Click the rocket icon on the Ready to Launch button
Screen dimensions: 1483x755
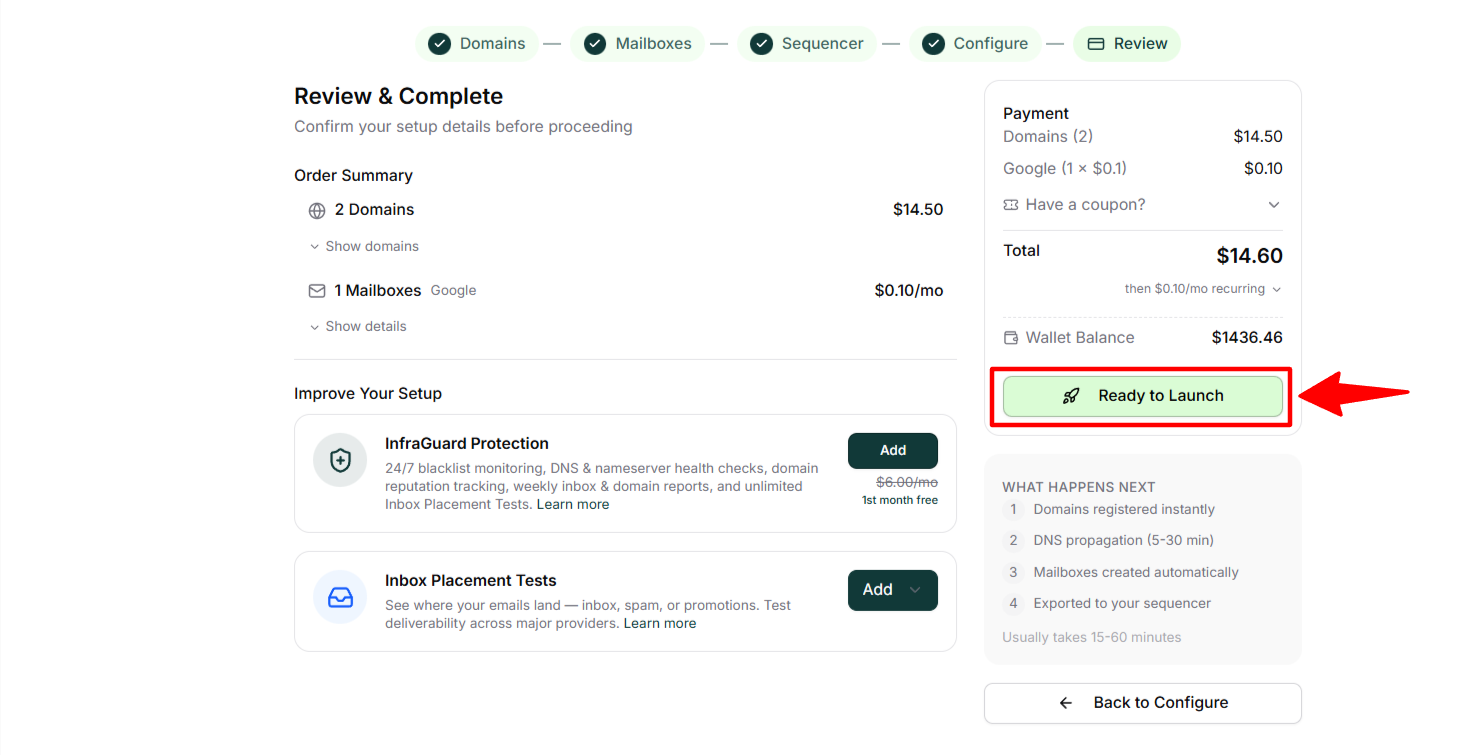point(1071,396)
